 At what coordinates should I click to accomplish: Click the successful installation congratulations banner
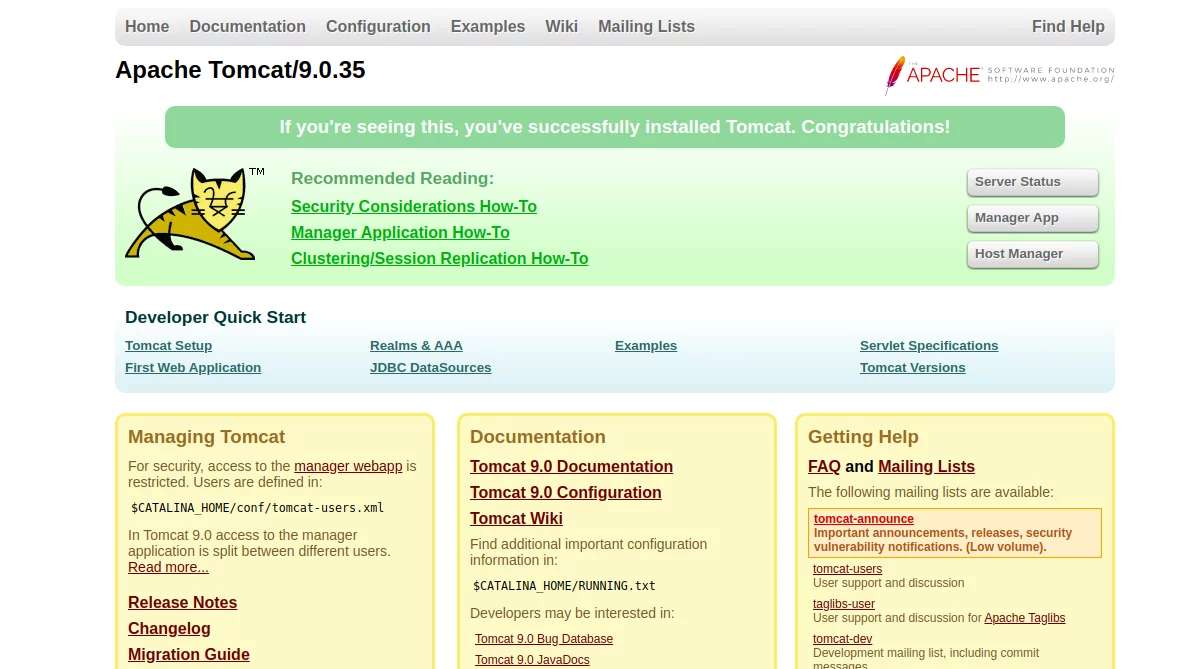click(615, 127)
